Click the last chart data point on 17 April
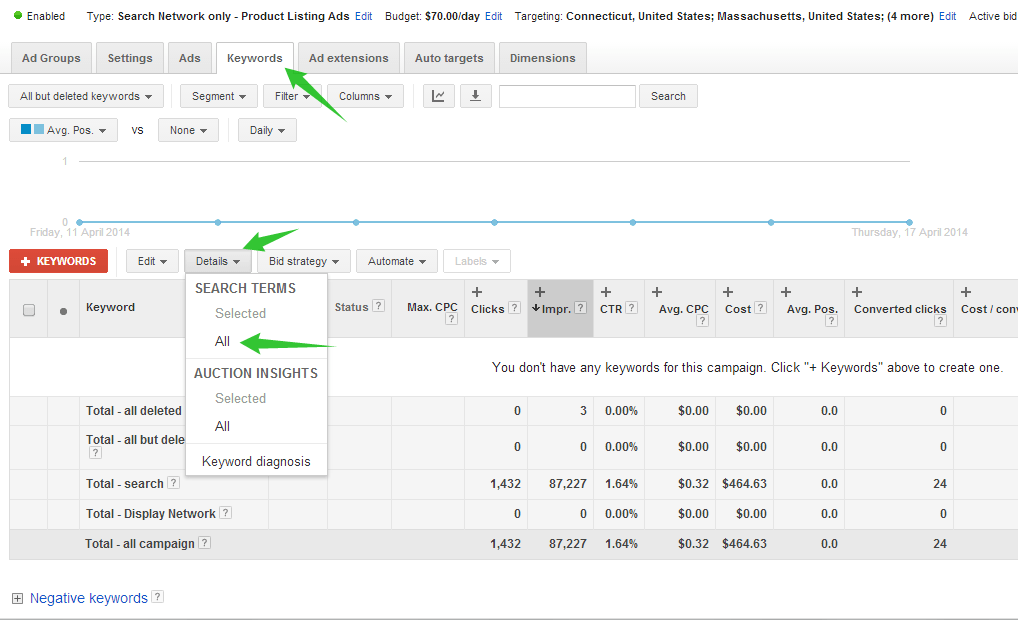The height and width of the screenshot is (620, 1018). pos(910,222)
